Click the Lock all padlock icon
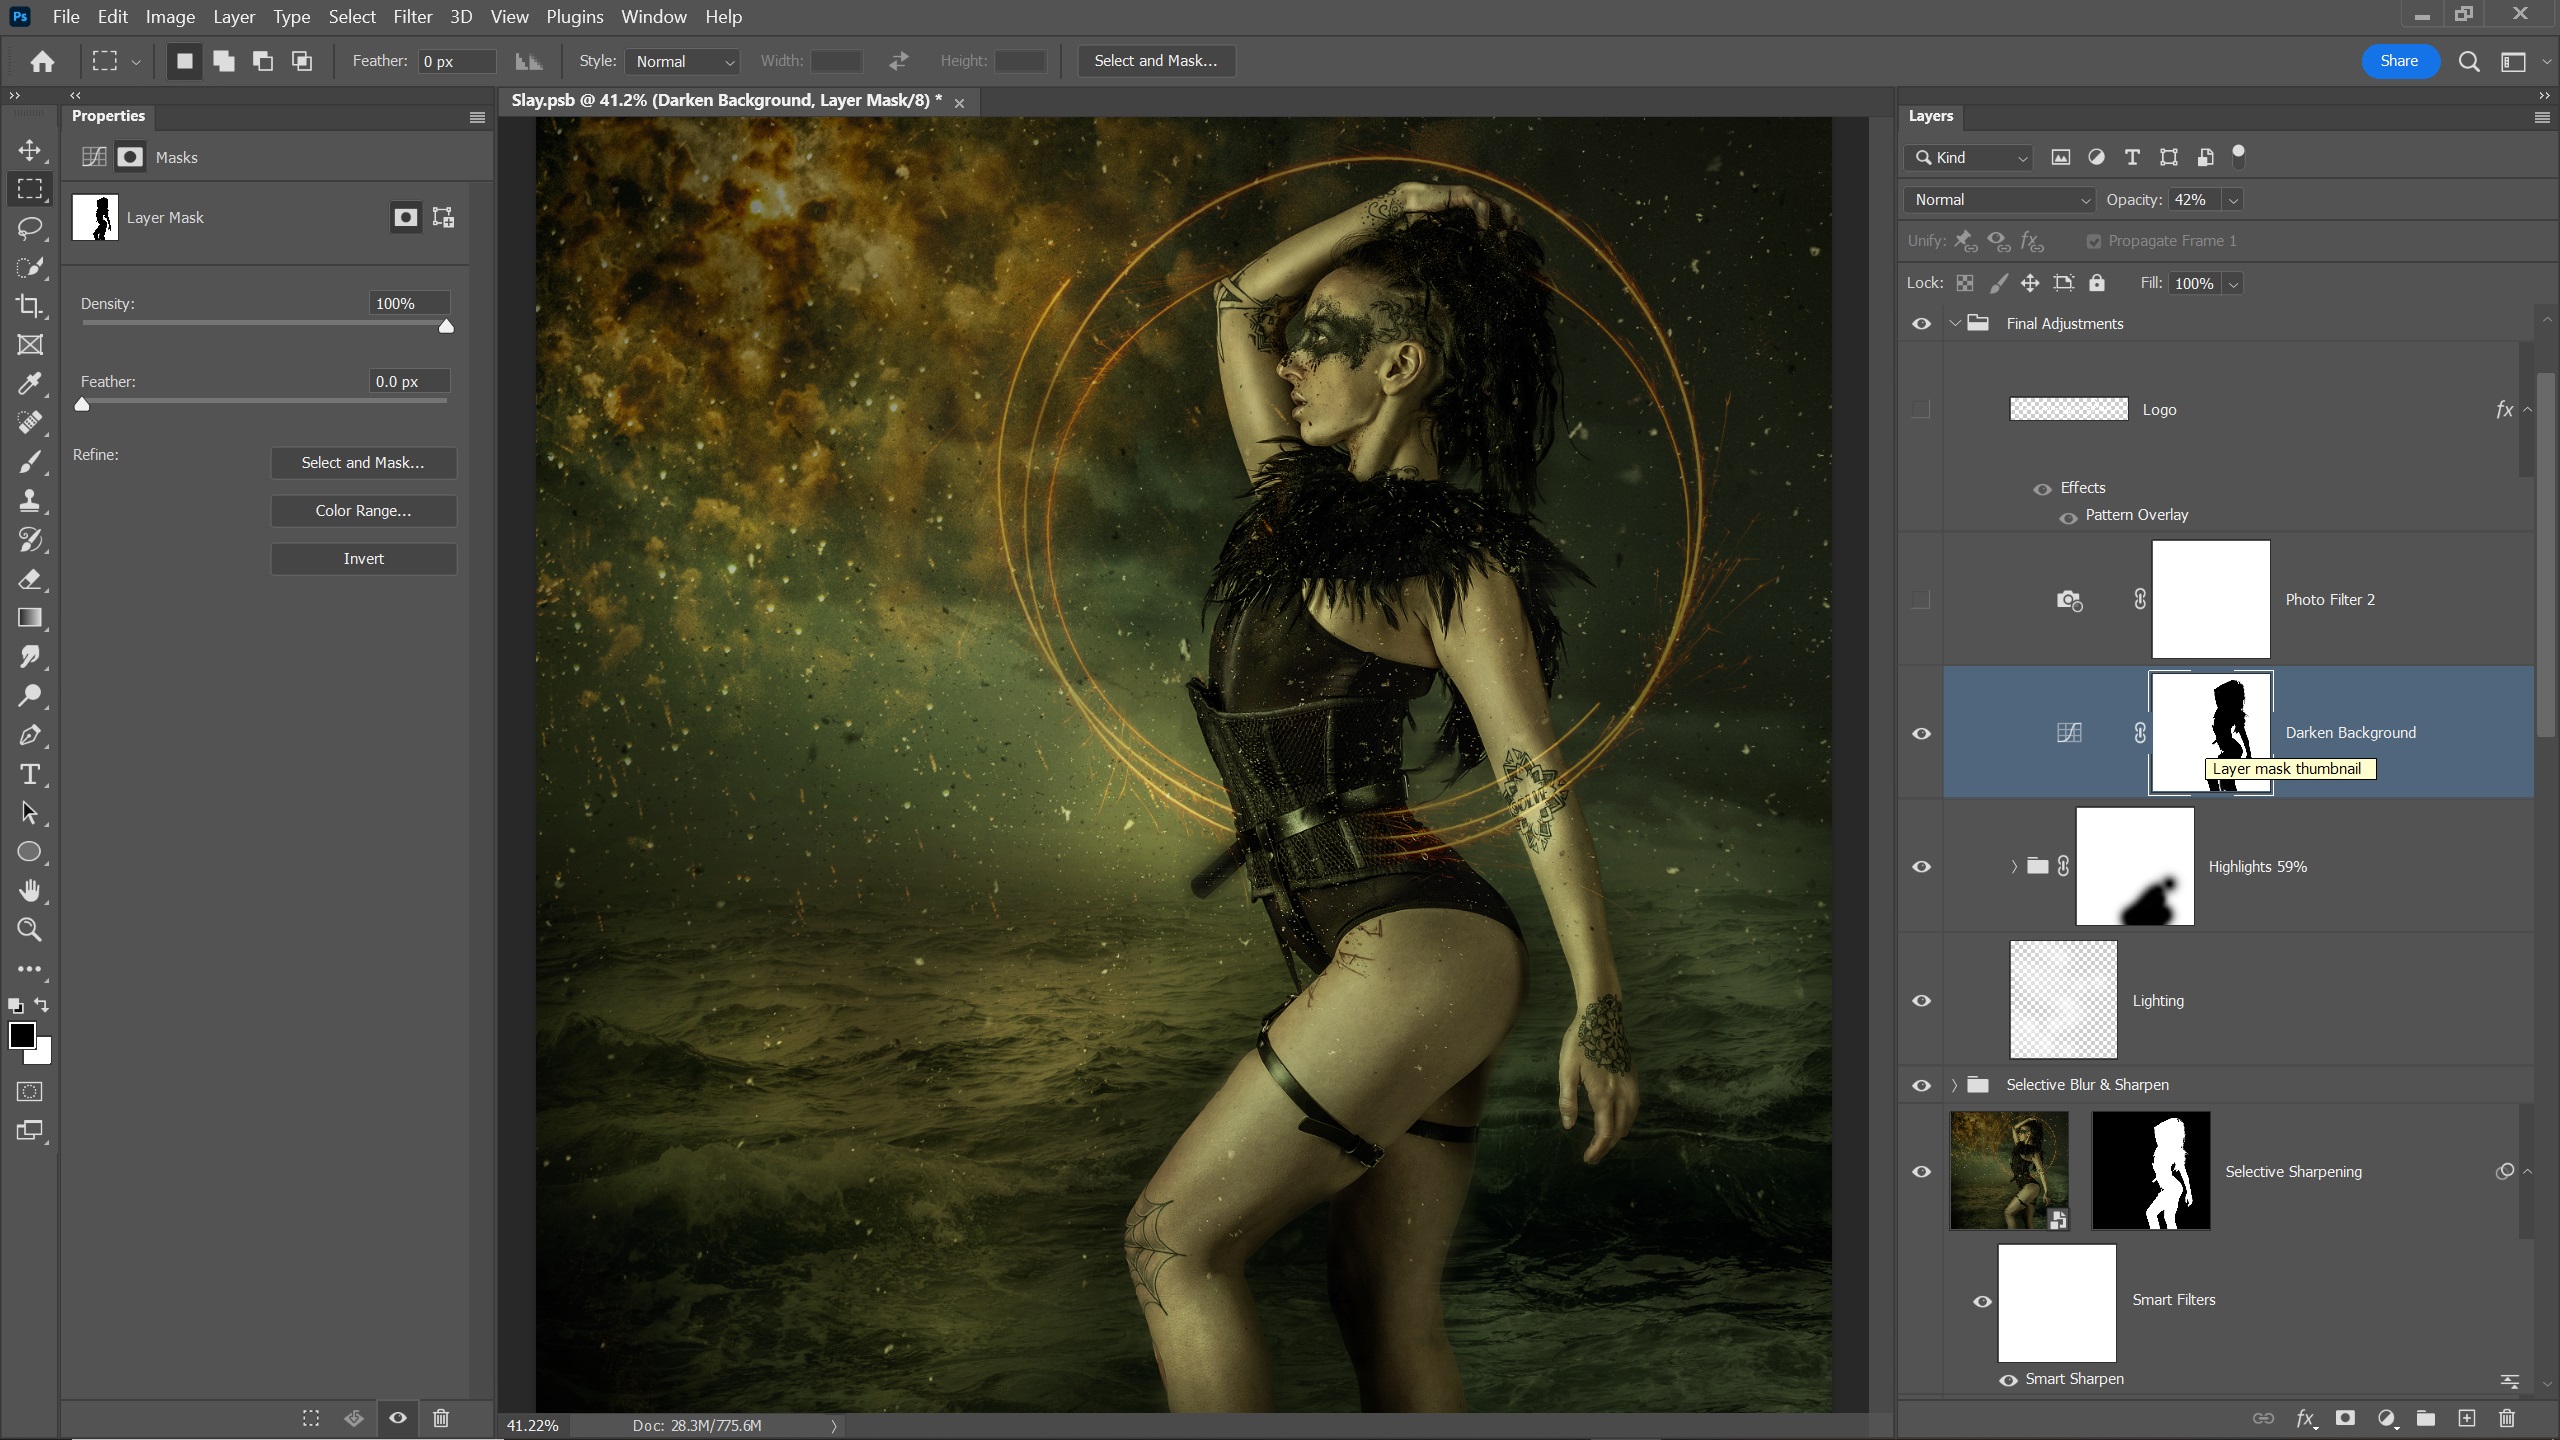This screenshot has height=1440, width=2560. (2097, 283)
